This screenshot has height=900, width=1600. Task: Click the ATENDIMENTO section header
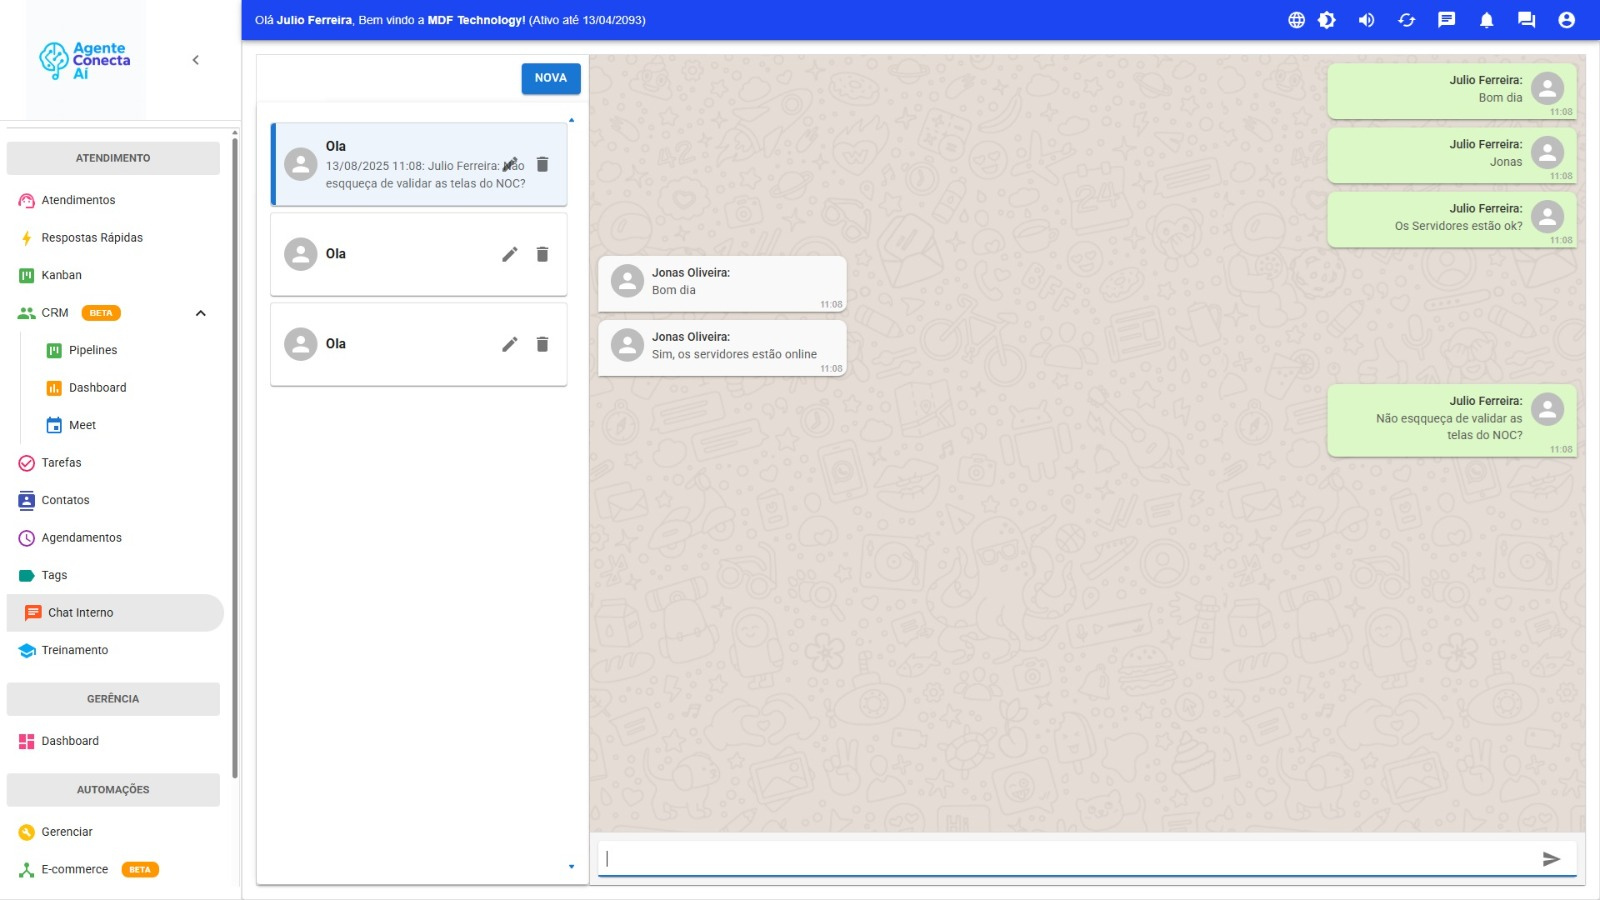(113, 158)
